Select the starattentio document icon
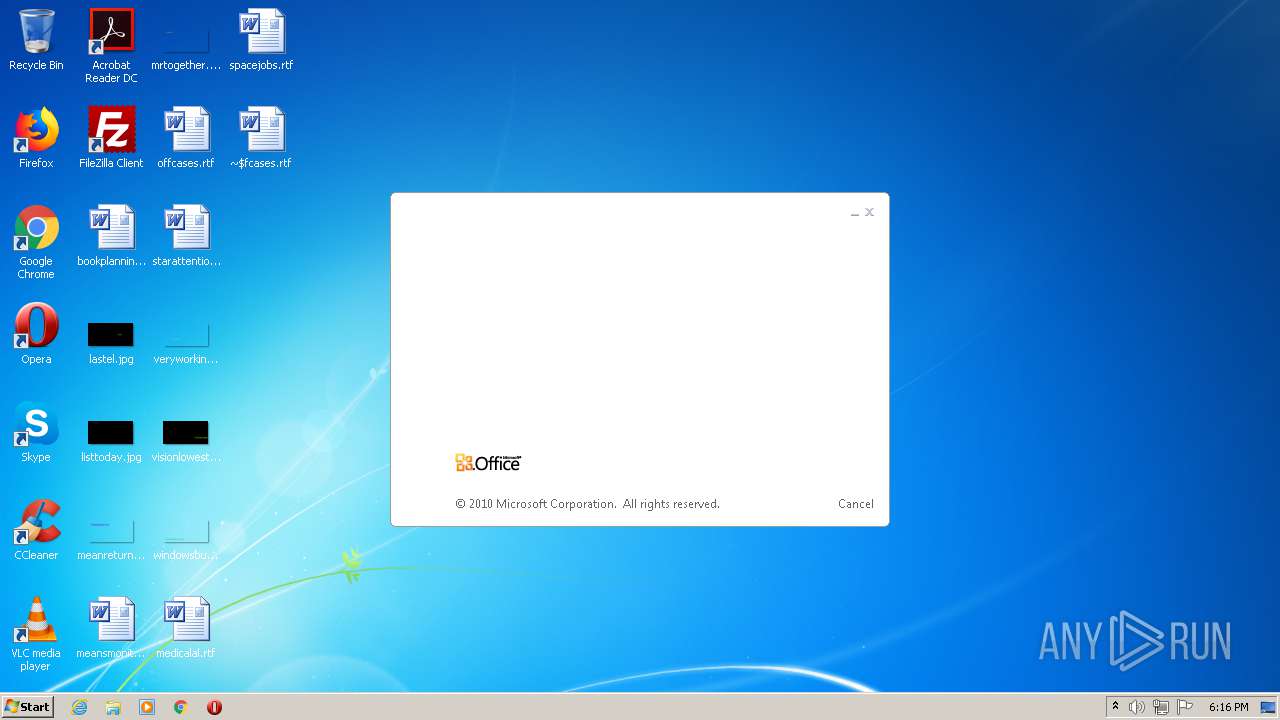This screenshot has height=720, width=1280. pos(186,236)
